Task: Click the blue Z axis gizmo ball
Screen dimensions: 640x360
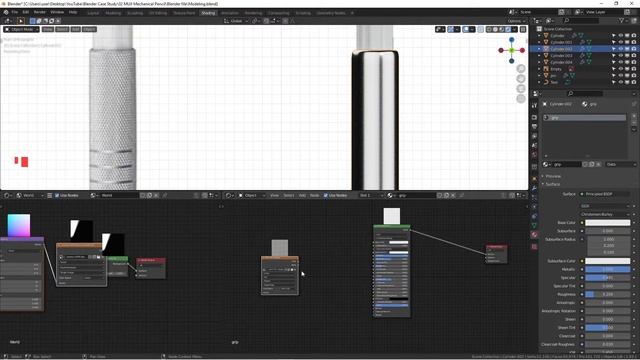Action: [x=511, y=40]
